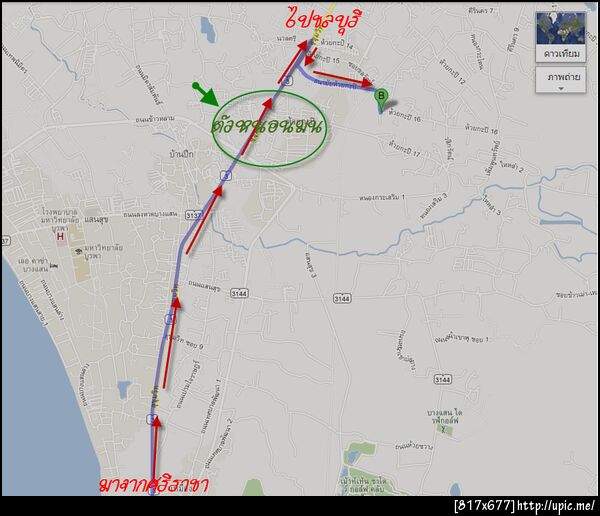
Task: Click the ถนนลงหาดบางแสน road label
Action: point(150,214)
